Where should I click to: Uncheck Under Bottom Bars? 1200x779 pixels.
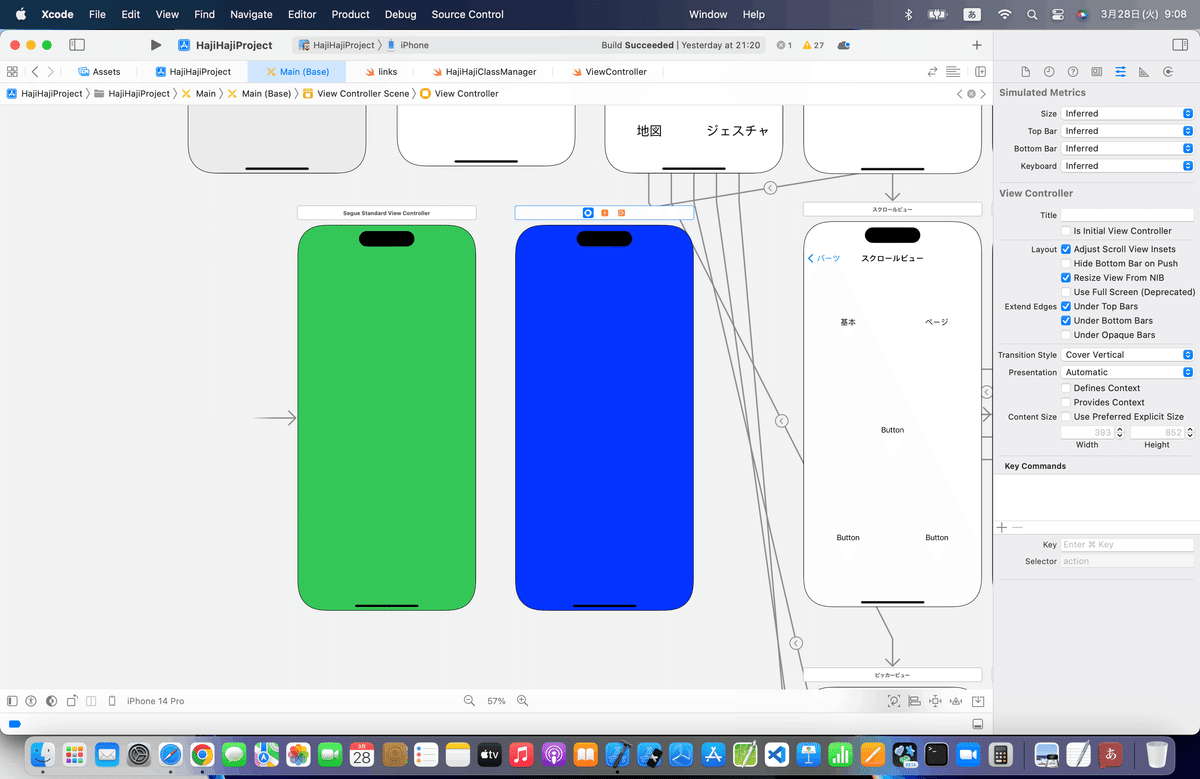[x=1066, y=321]
